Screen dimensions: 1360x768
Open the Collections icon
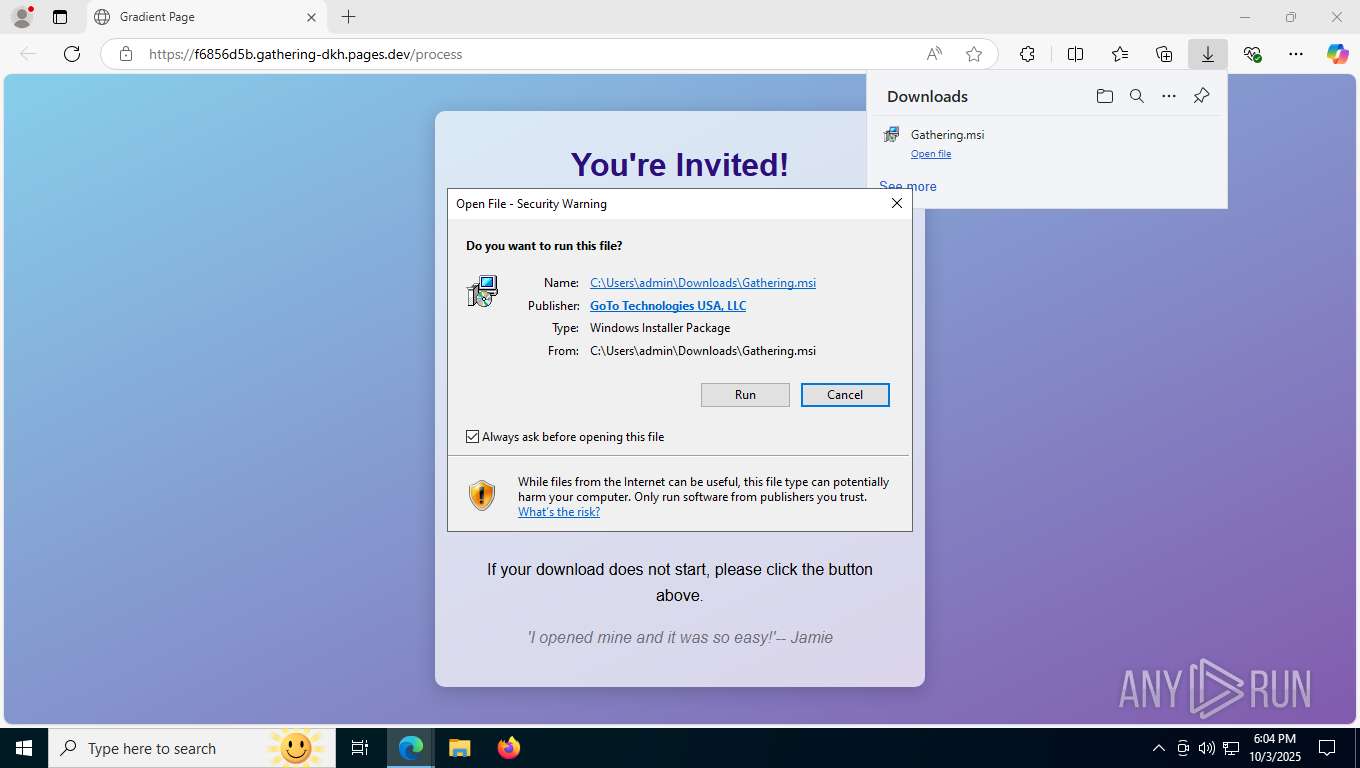[1164, 54]
